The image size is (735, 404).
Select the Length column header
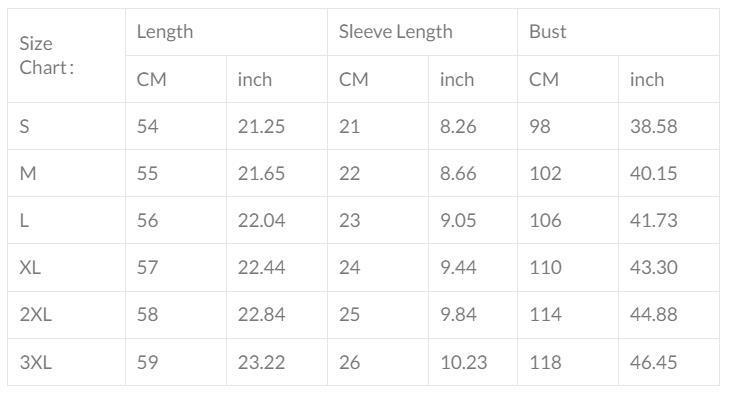click(165, 32)
